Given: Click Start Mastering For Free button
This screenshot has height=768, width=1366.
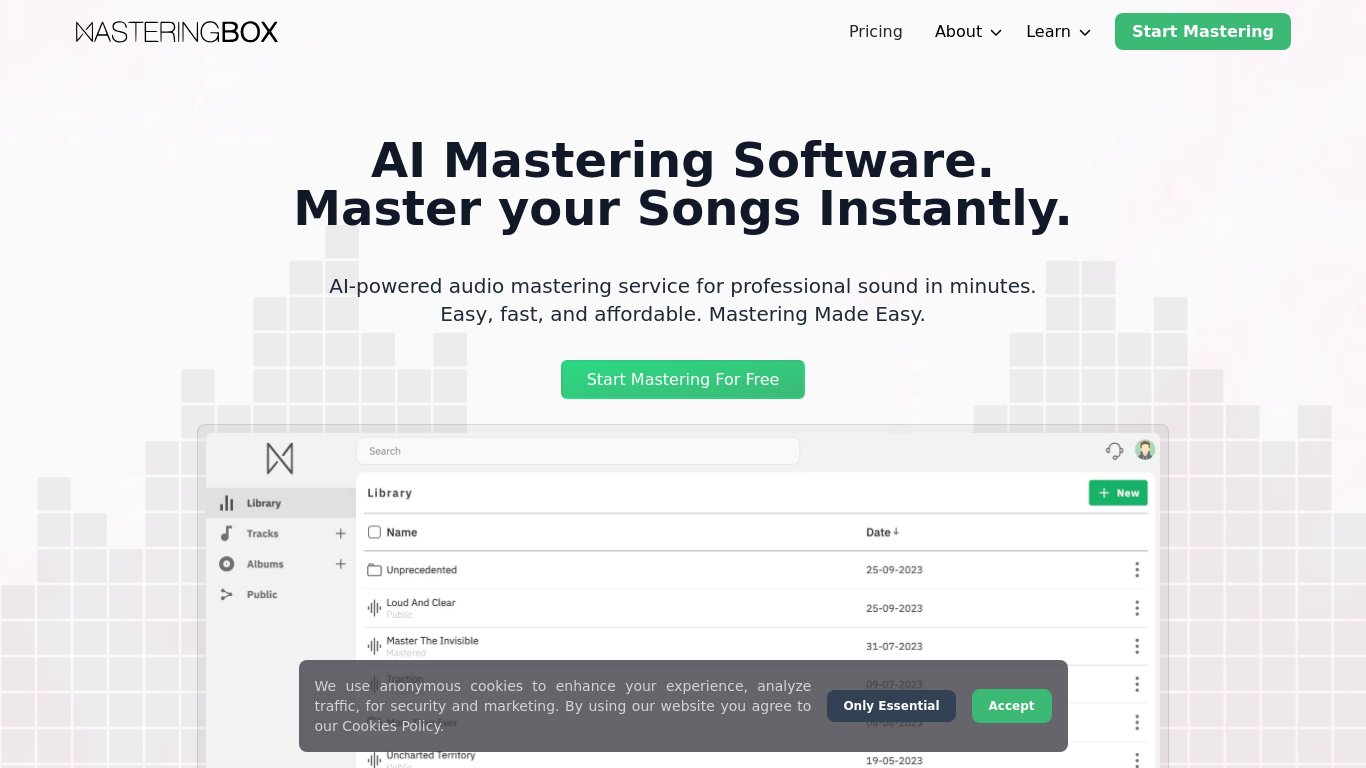Looking at the screenshot, I should [682, 379].
